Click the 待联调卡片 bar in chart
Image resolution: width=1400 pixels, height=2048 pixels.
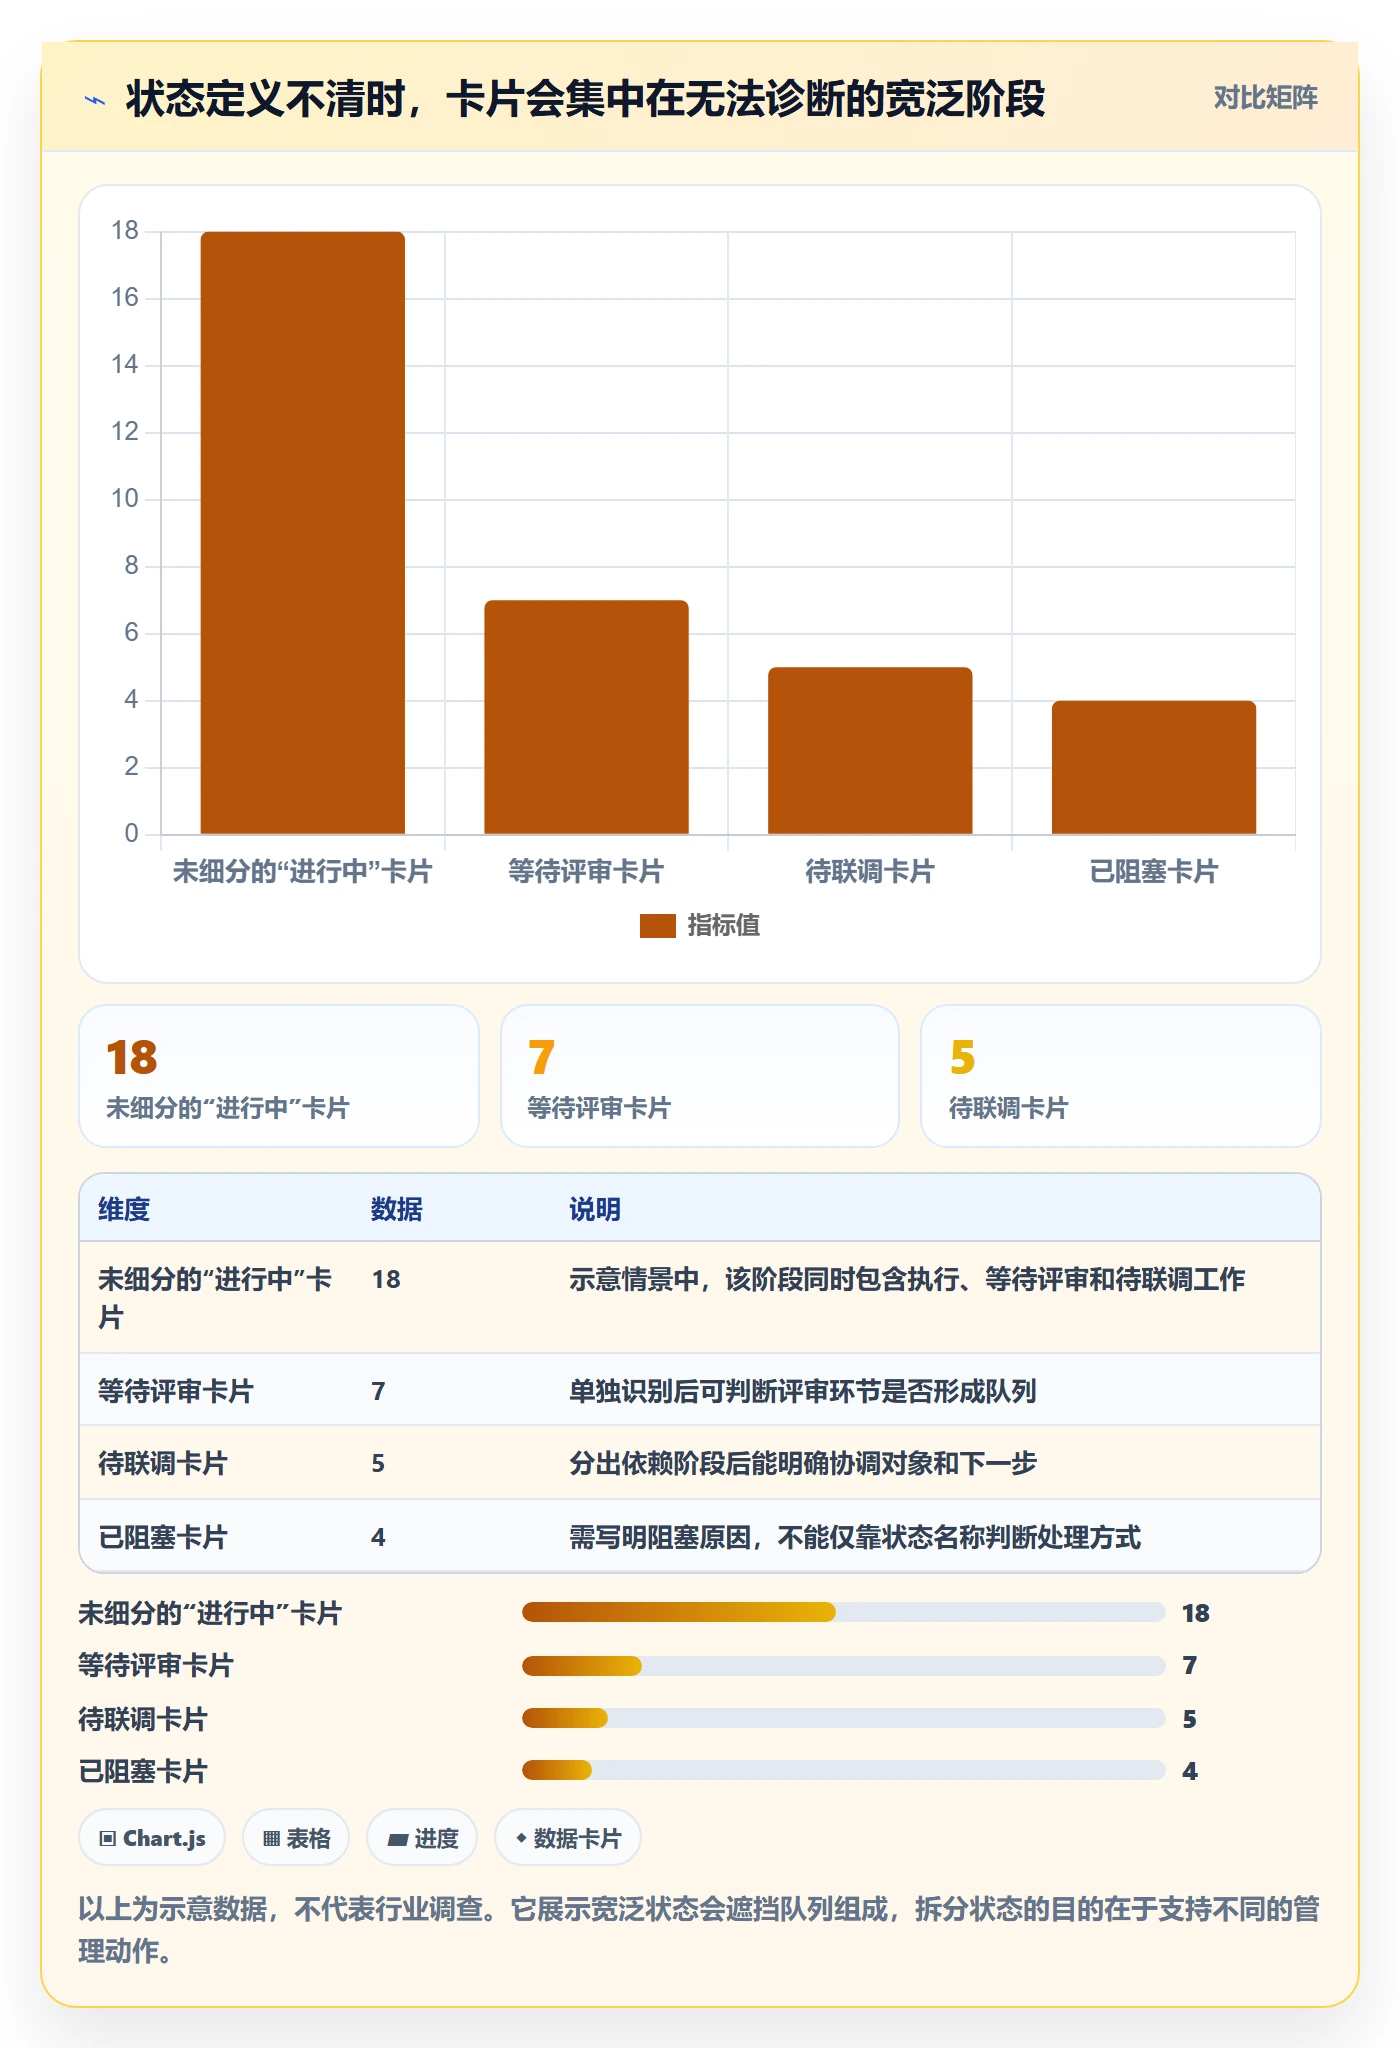point(870,750)
